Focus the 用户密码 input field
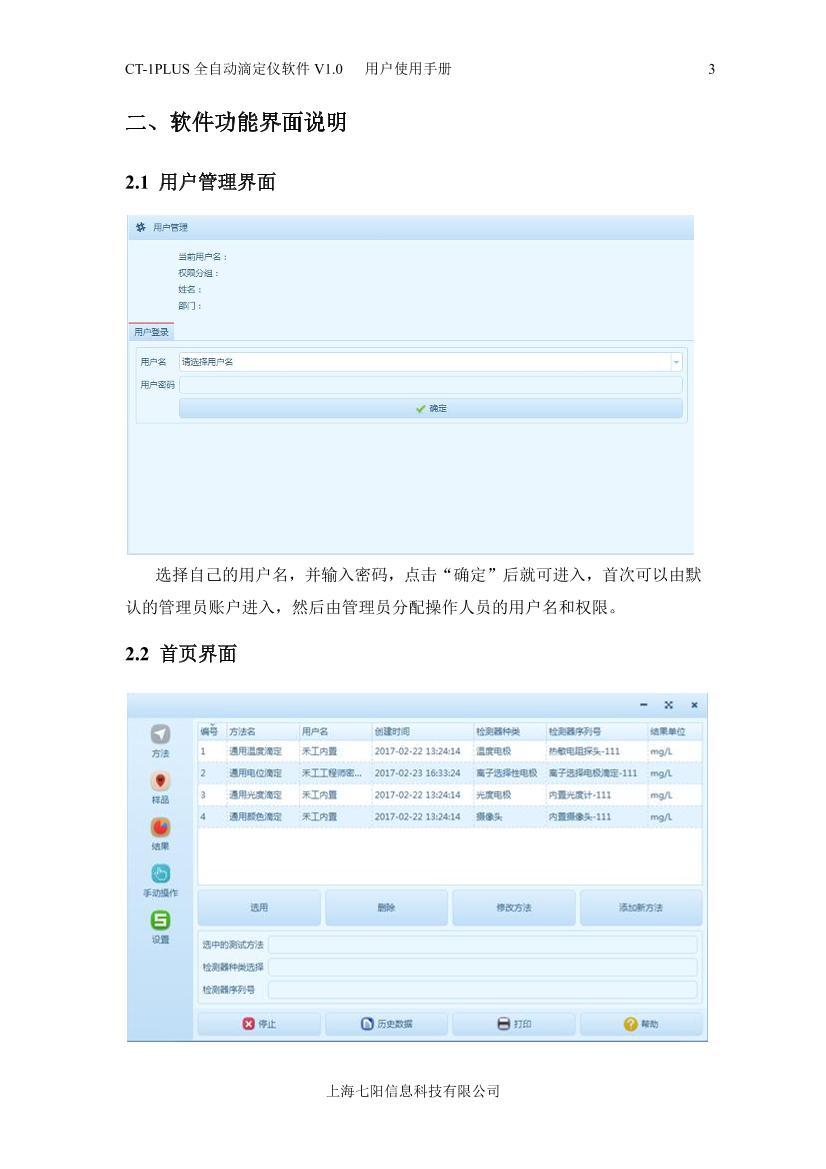 tap(431, 385)
